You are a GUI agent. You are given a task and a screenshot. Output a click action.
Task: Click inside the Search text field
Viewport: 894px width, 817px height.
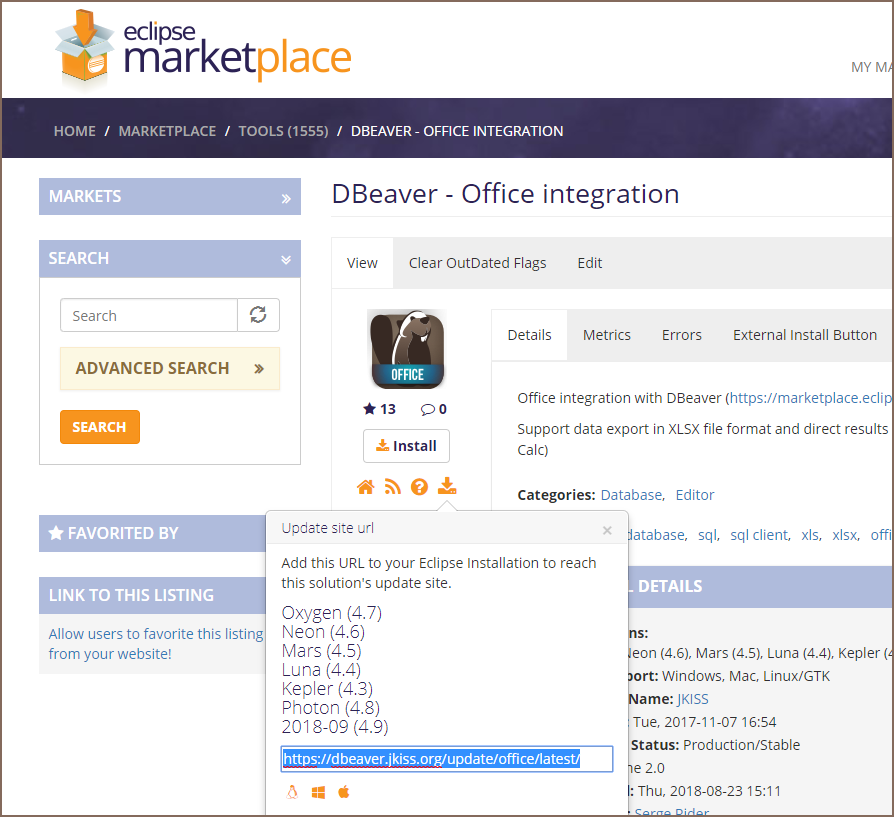coord(148,316)
